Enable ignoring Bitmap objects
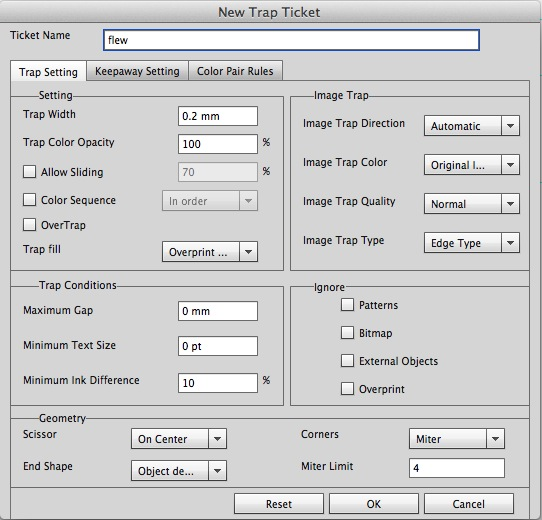This screenshot has height=520, width=542. tap(347, 333)
